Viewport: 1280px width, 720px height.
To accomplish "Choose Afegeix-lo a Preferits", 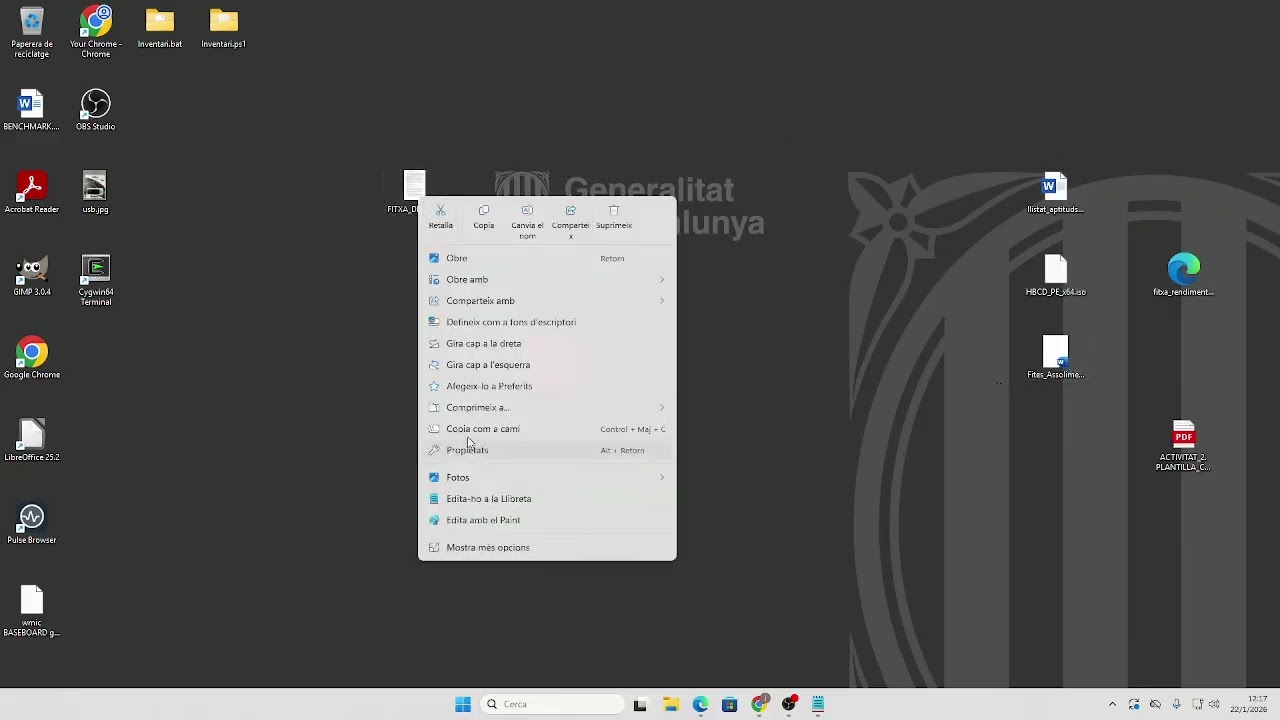I will point(547,386).
